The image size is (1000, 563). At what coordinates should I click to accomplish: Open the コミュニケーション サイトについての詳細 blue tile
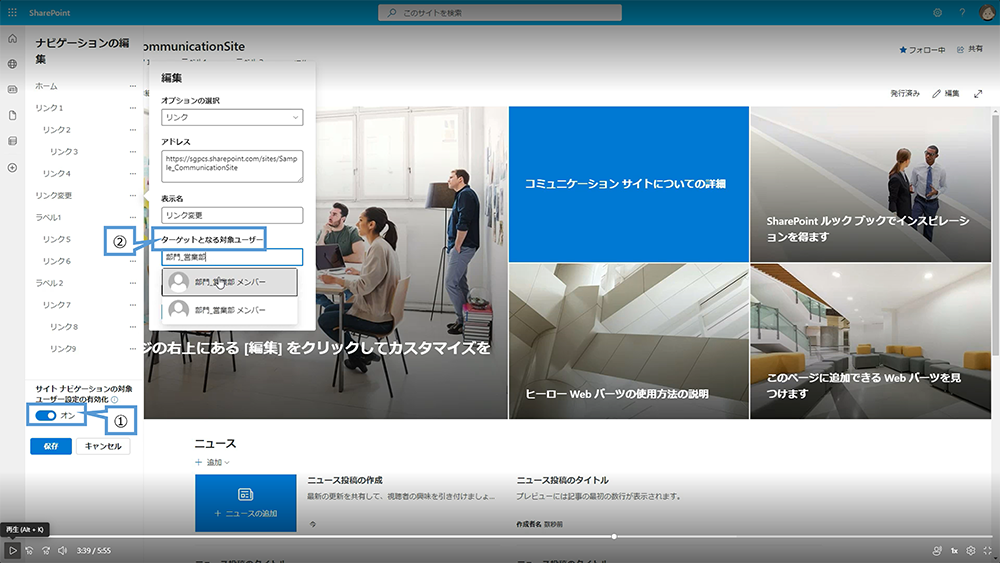click(629, 184)
